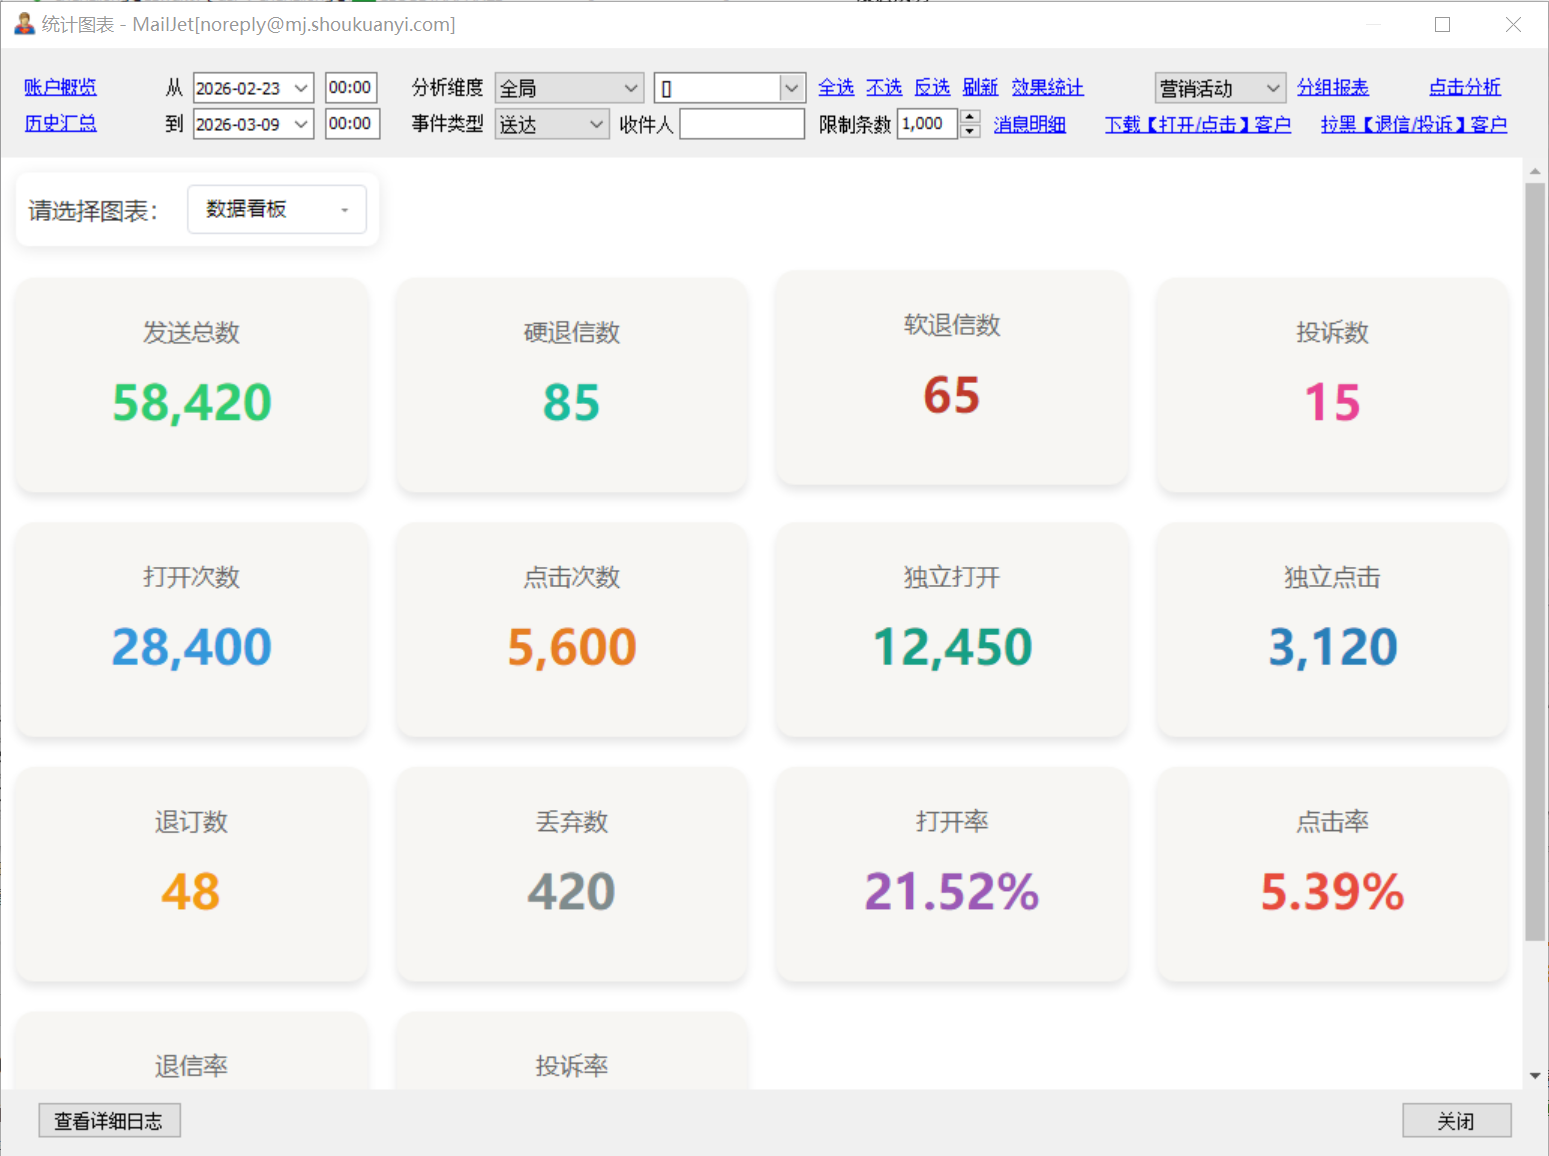1549x1156 pixels.
Task: Click the 查看详细日志 button
Action: pos(109,1121)
